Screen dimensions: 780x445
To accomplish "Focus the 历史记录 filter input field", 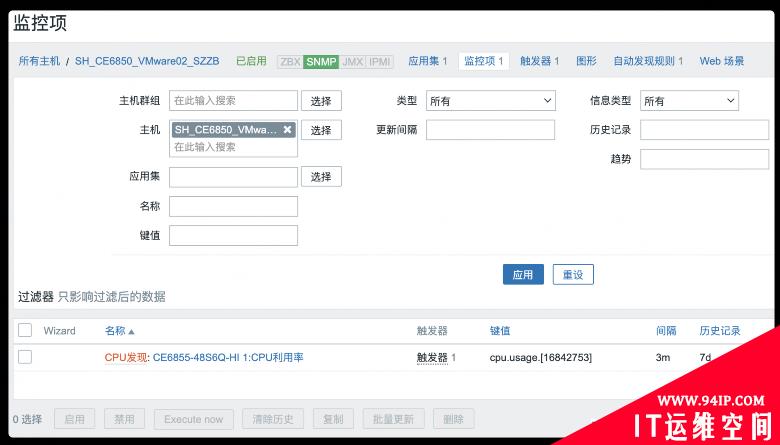I will (704, 130).
